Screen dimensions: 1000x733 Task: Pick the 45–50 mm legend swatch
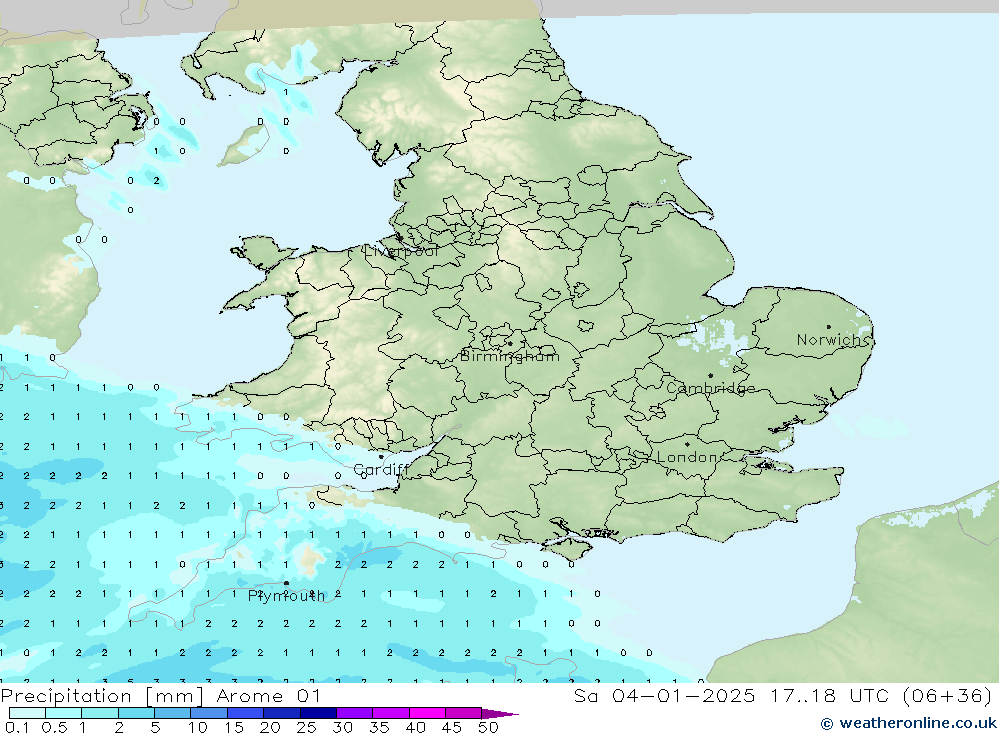(464, 713)
